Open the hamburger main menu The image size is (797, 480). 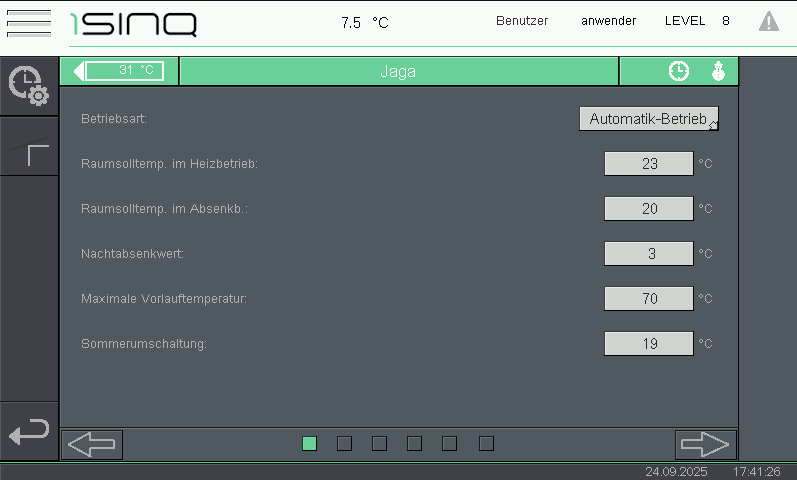point(28,22)
